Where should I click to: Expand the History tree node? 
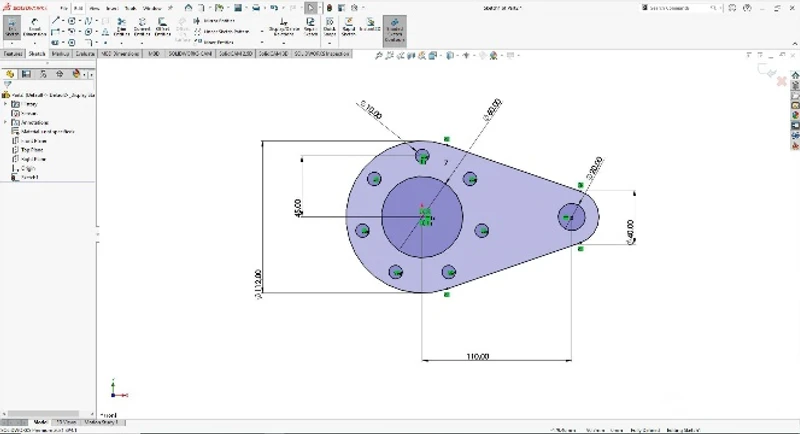pyautogui.click(x=6, y=104)
